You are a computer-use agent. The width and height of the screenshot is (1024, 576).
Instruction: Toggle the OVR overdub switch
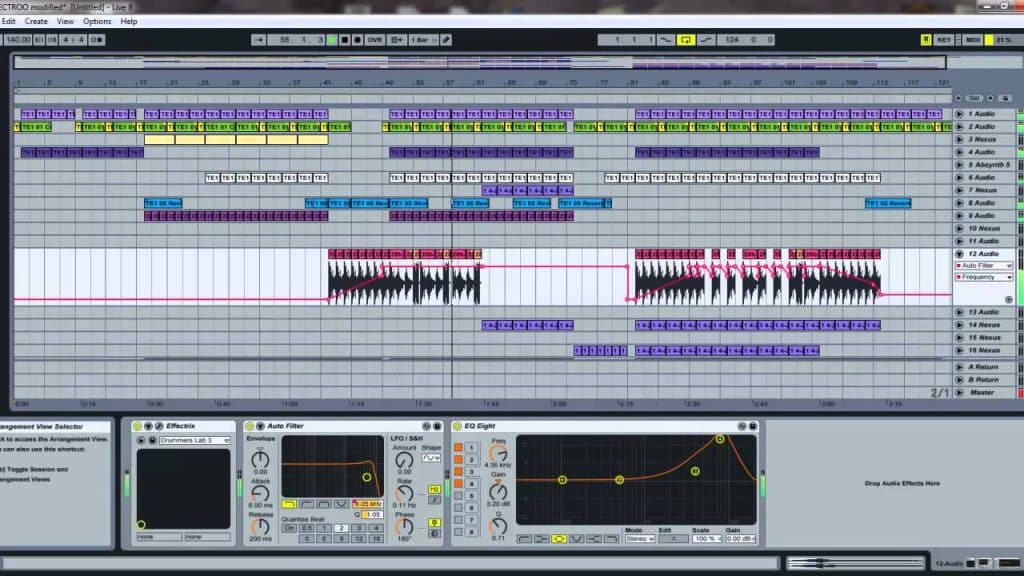click(374, 40)
